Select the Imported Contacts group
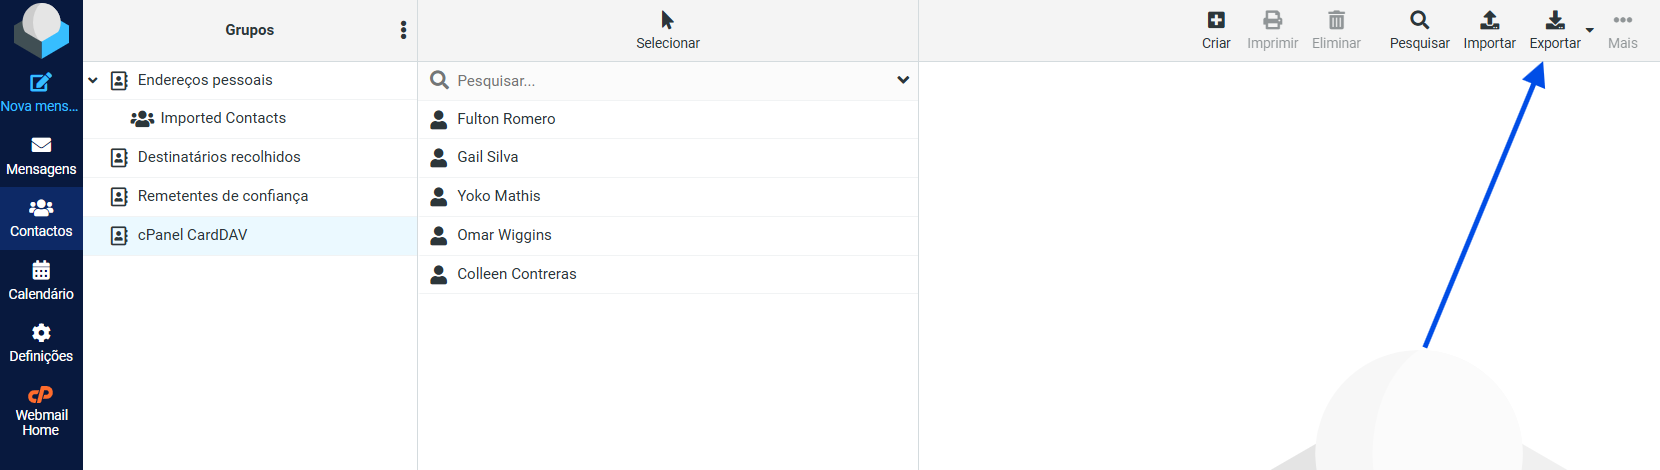The height and width of the screenshot is (470, 1660). (222, 118)
